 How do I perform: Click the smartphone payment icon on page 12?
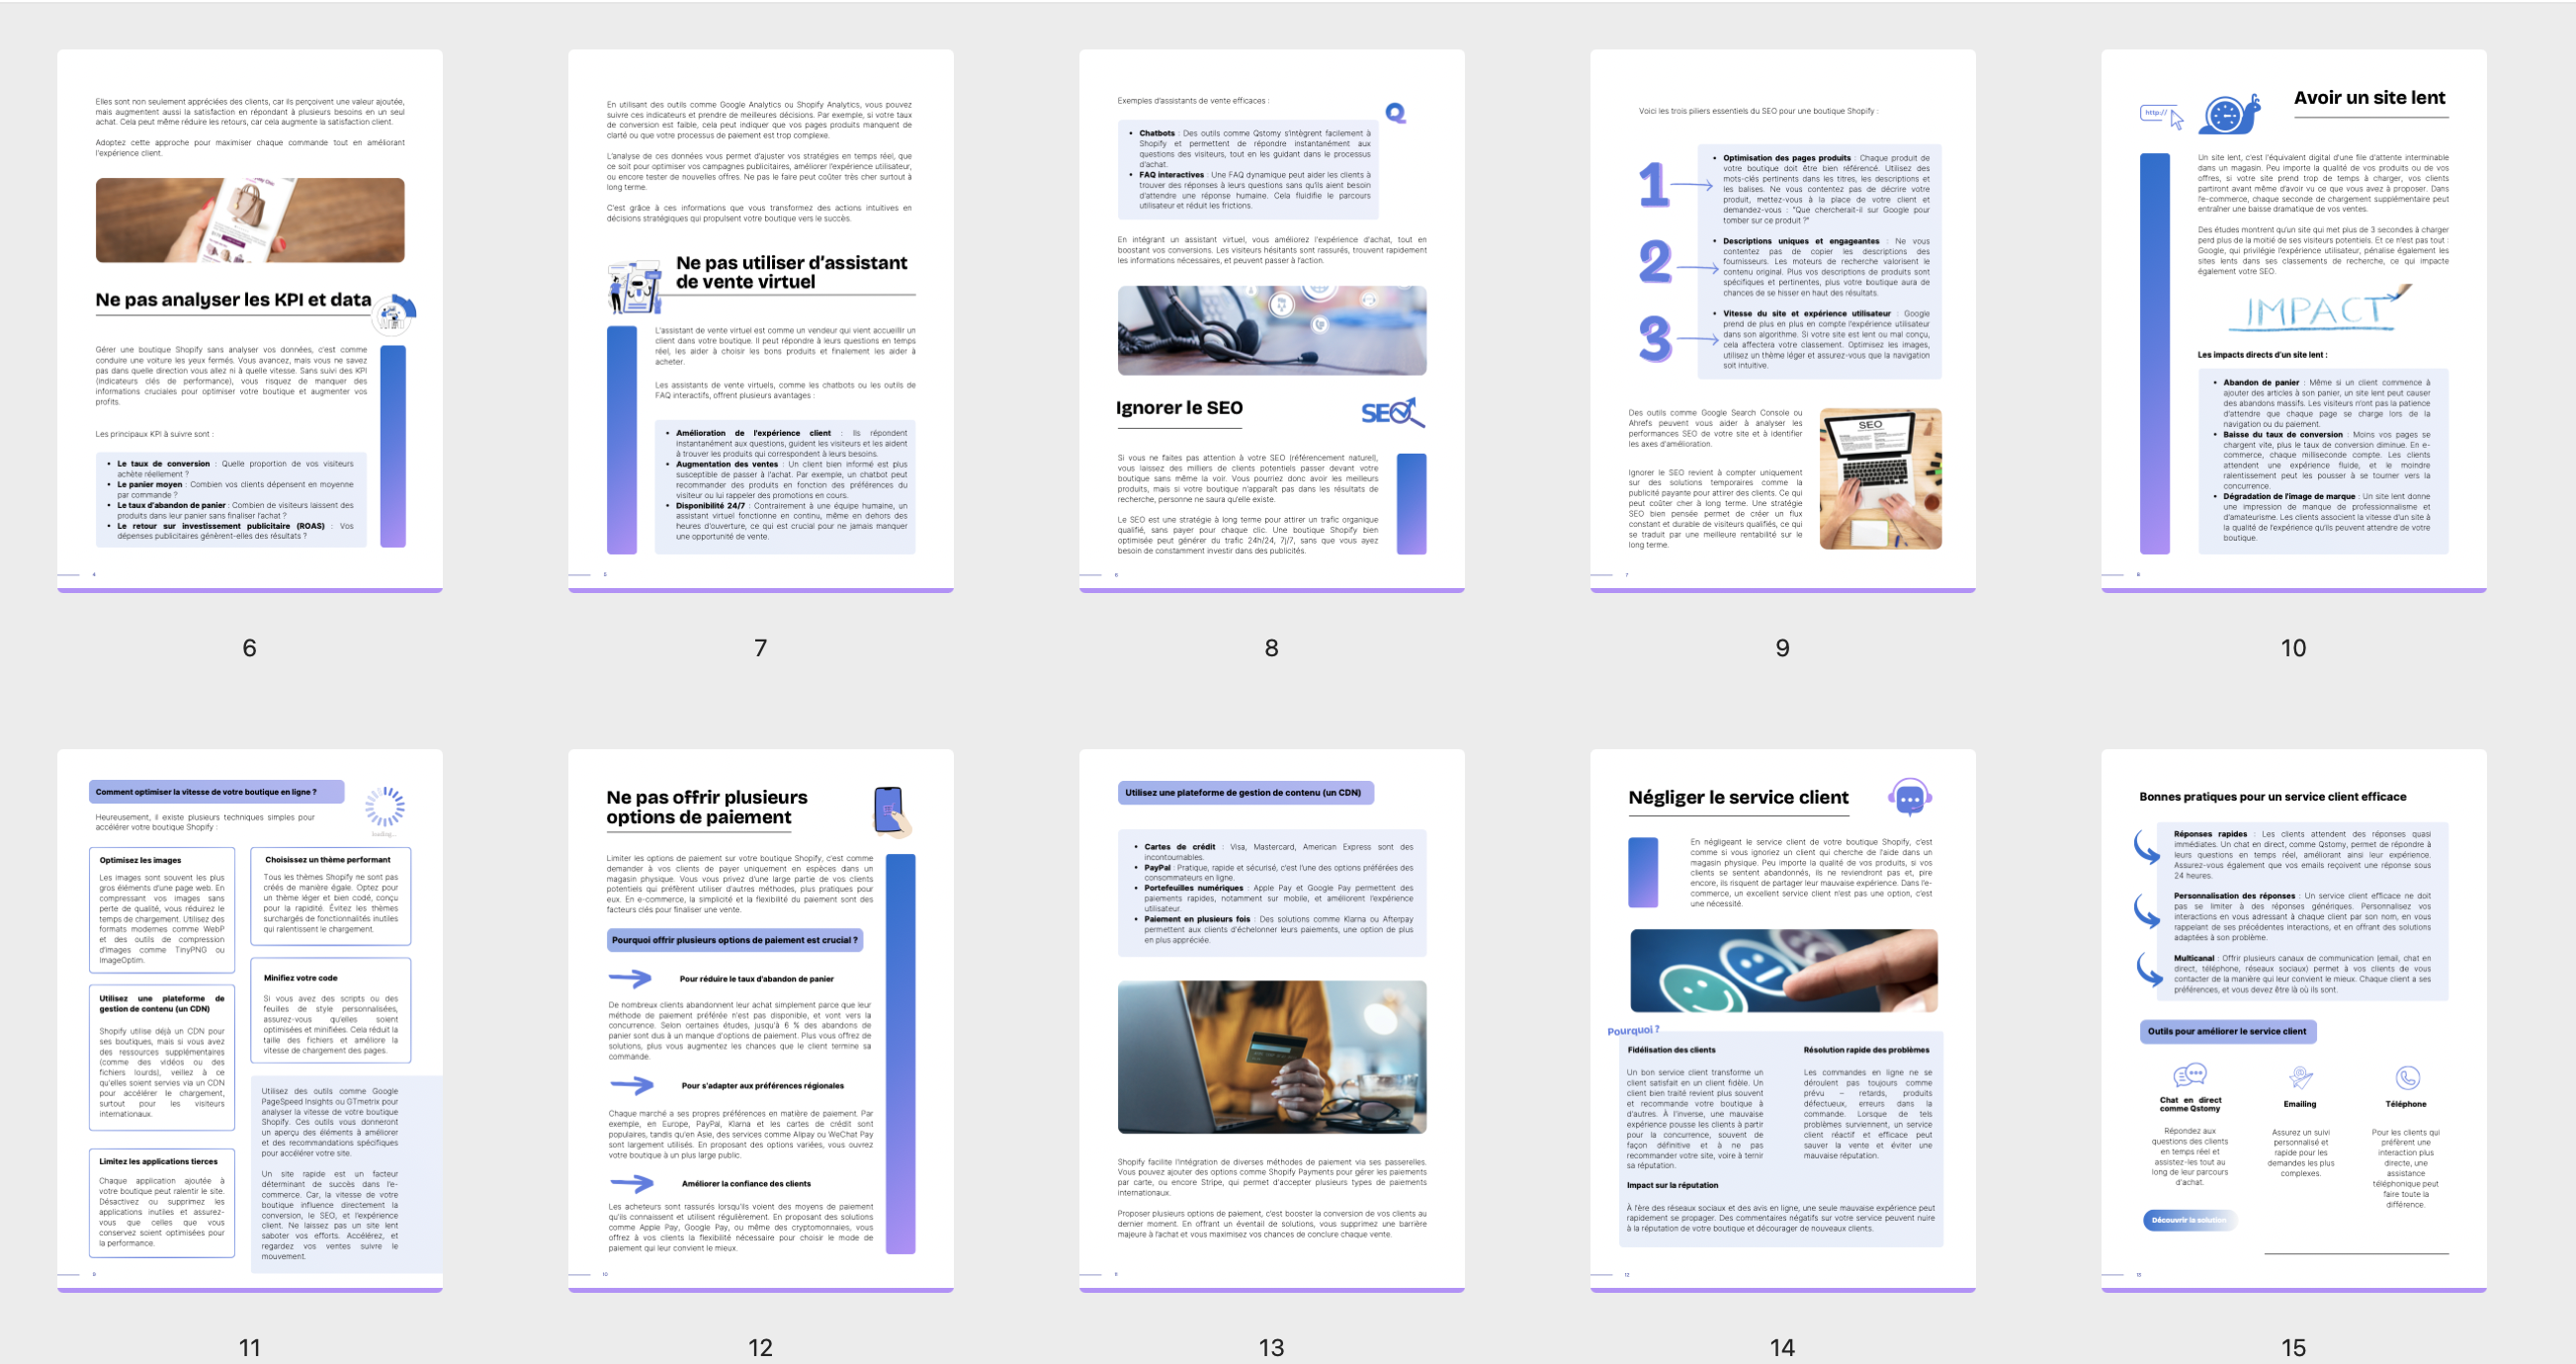coord(892,811)
